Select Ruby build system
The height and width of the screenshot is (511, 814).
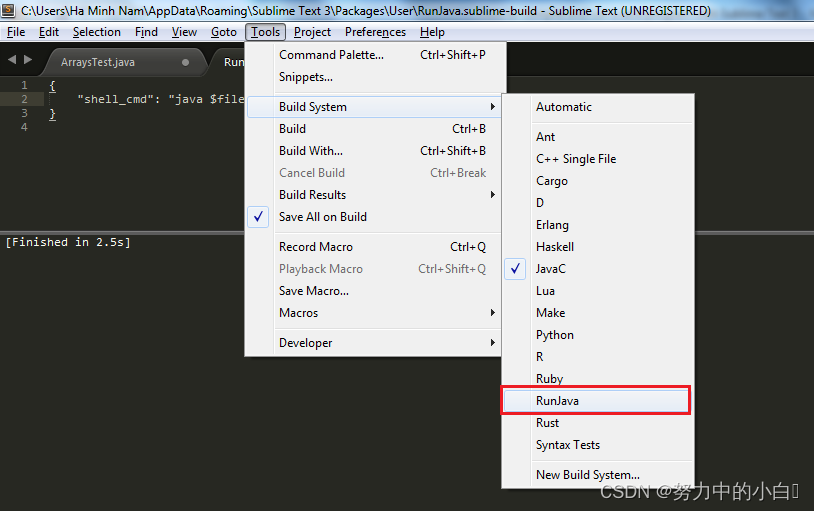tap(598, 379)
